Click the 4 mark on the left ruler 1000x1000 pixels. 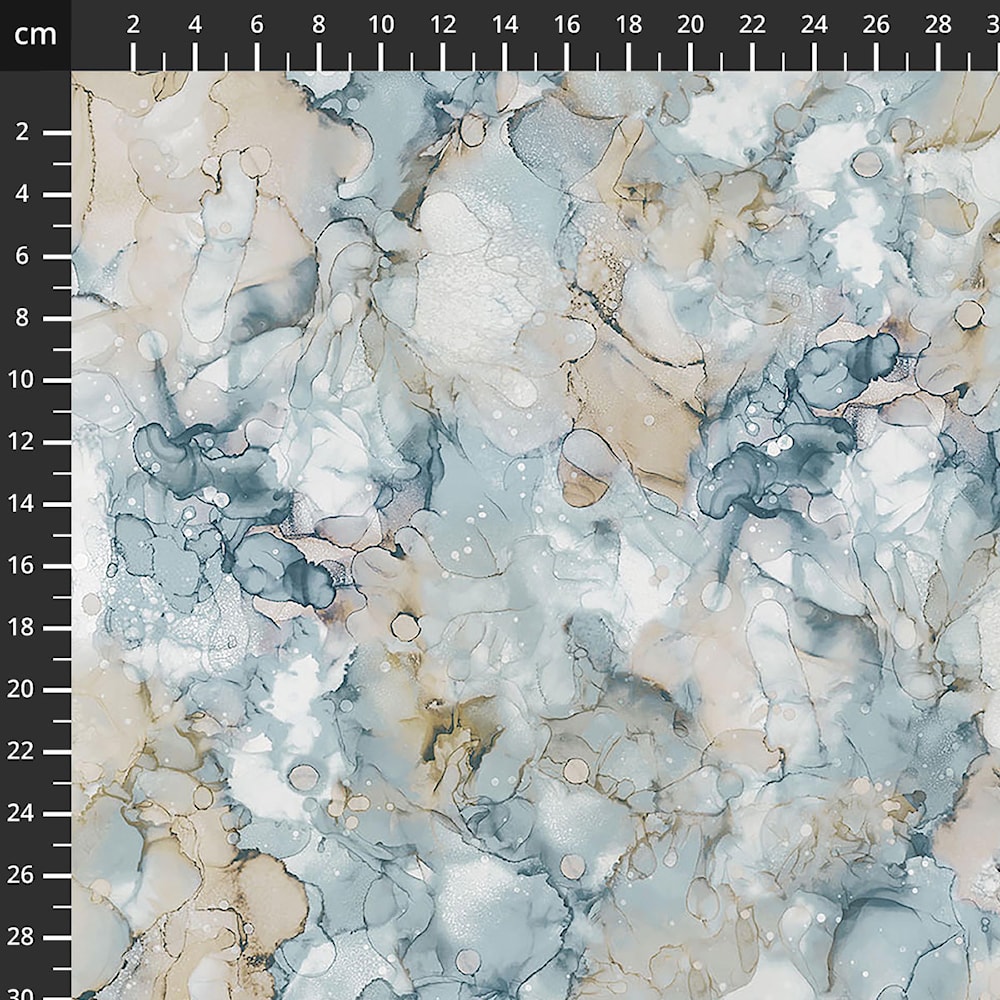[x=22, y=194]
